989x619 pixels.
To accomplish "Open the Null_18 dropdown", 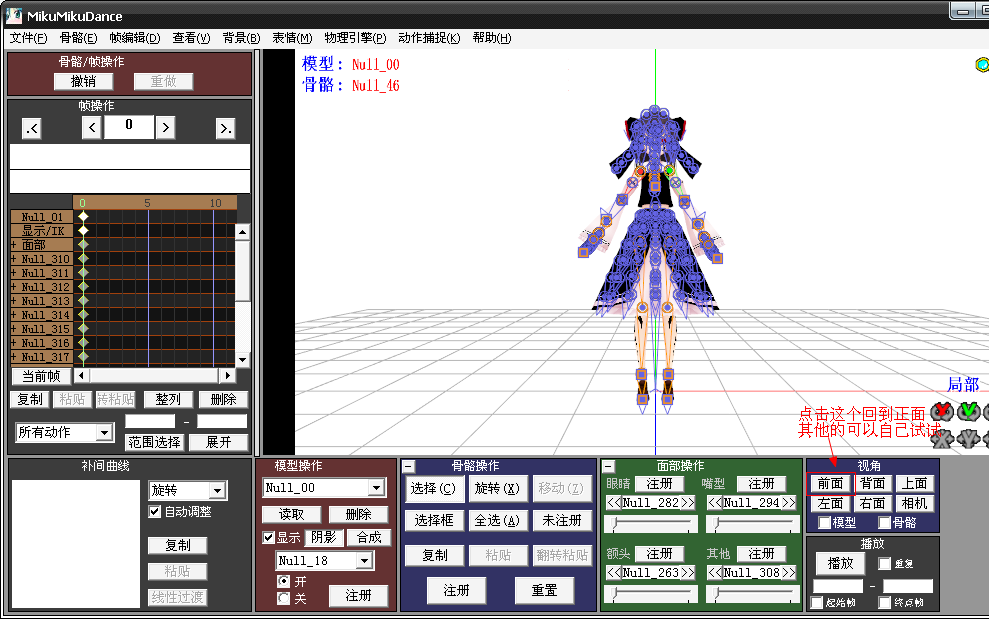I will click(364, 560).
